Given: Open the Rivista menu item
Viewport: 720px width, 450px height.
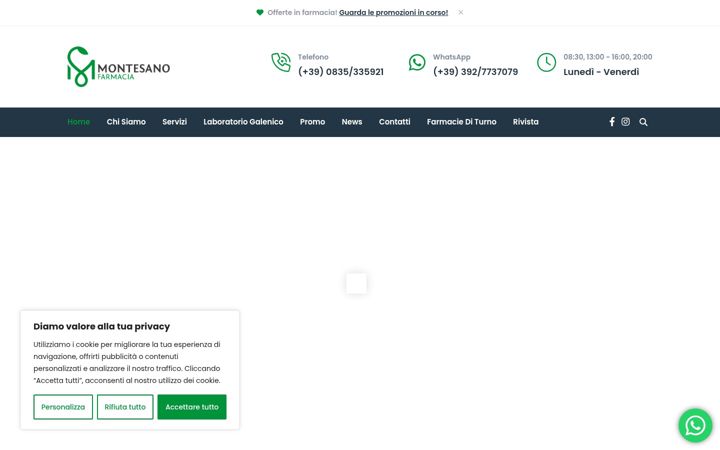Looking at the screenshot, I should coord(526,122).
